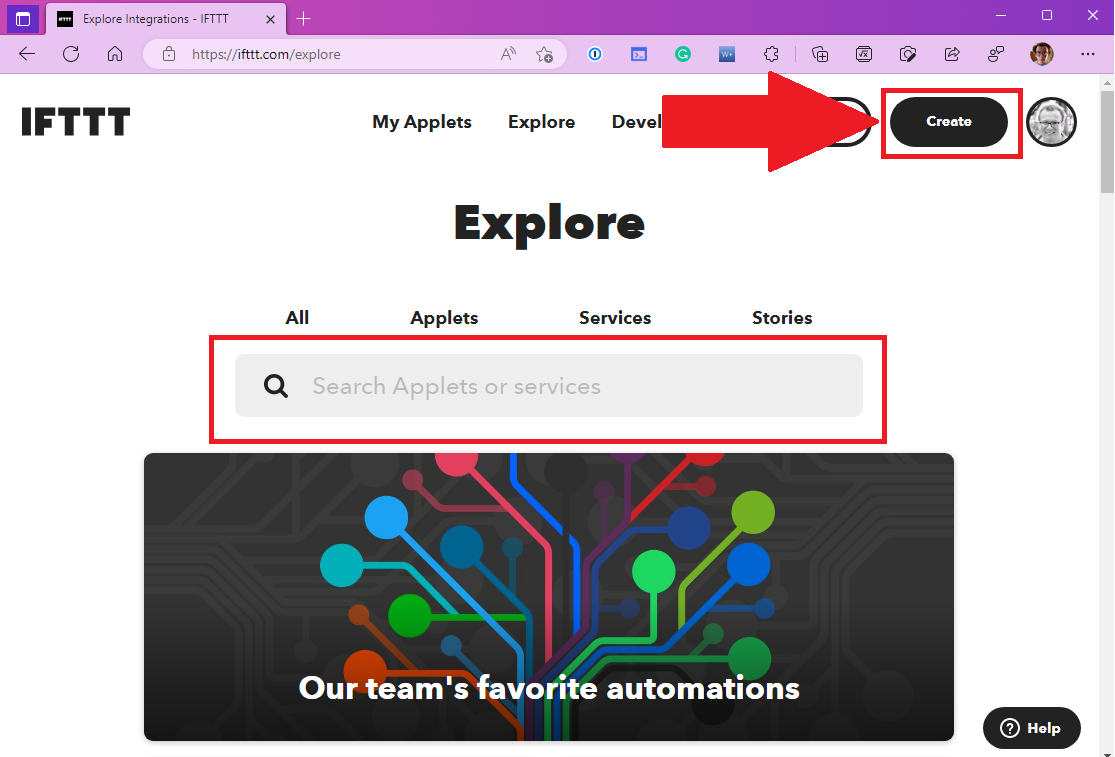This screenshot has width=1115, height=757.
Task: Select the Services tab
Action: pyautogui.click(x=615, y=318)
